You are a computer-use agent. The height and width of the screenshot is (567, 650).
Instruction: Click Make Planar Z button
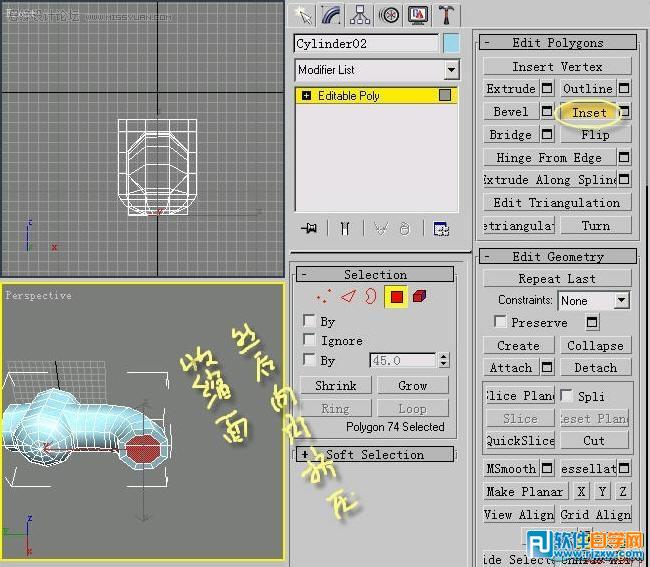[623, 492]
